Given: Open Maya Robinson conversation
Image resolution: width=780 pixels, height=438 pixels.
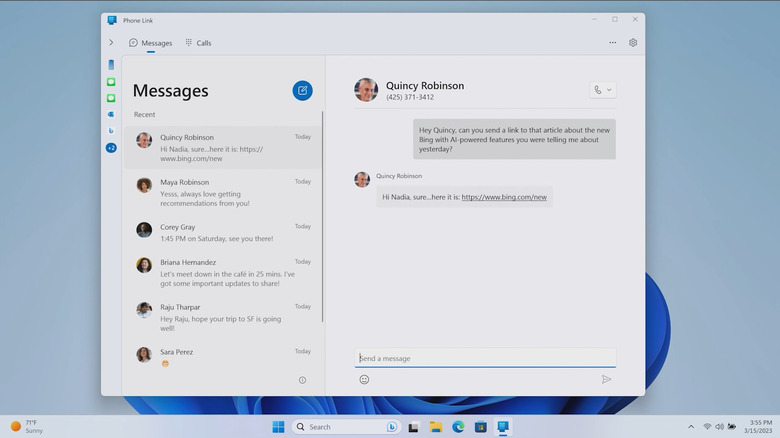Looking at the screenshot, I should (x=222, y=192).
